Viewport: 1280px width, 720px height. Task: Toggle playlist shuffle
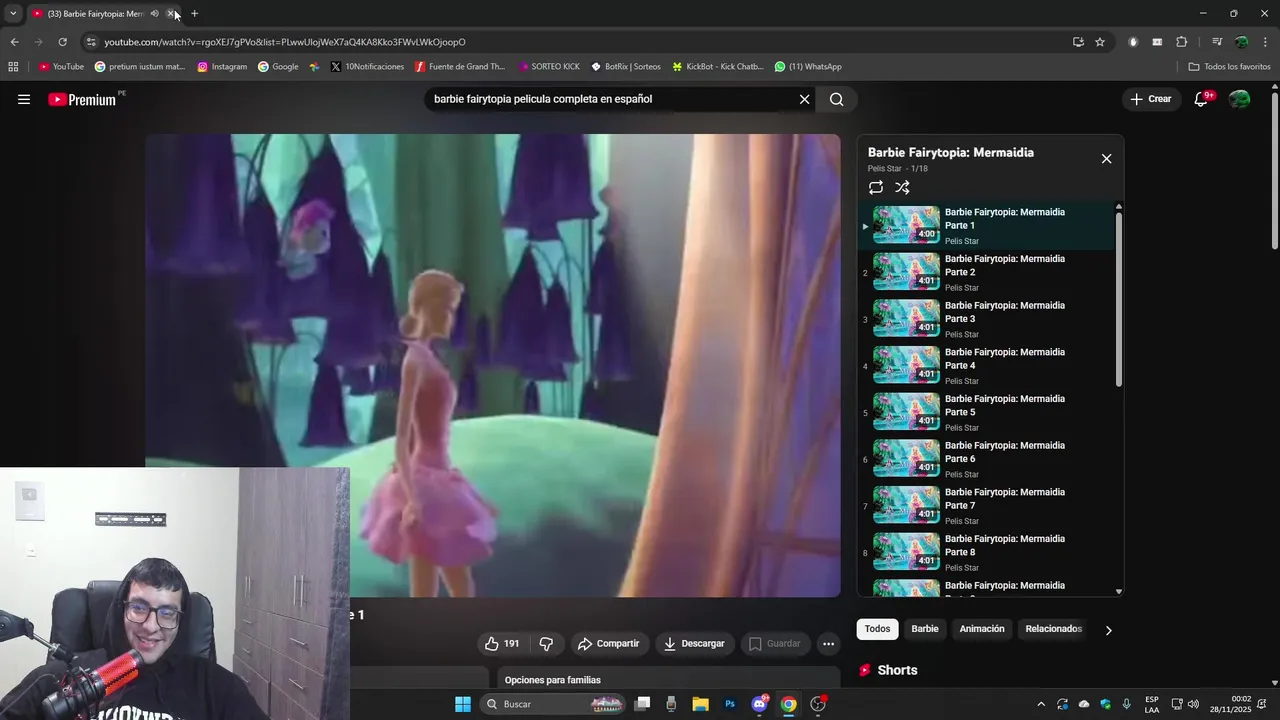(x=902, y=187)
